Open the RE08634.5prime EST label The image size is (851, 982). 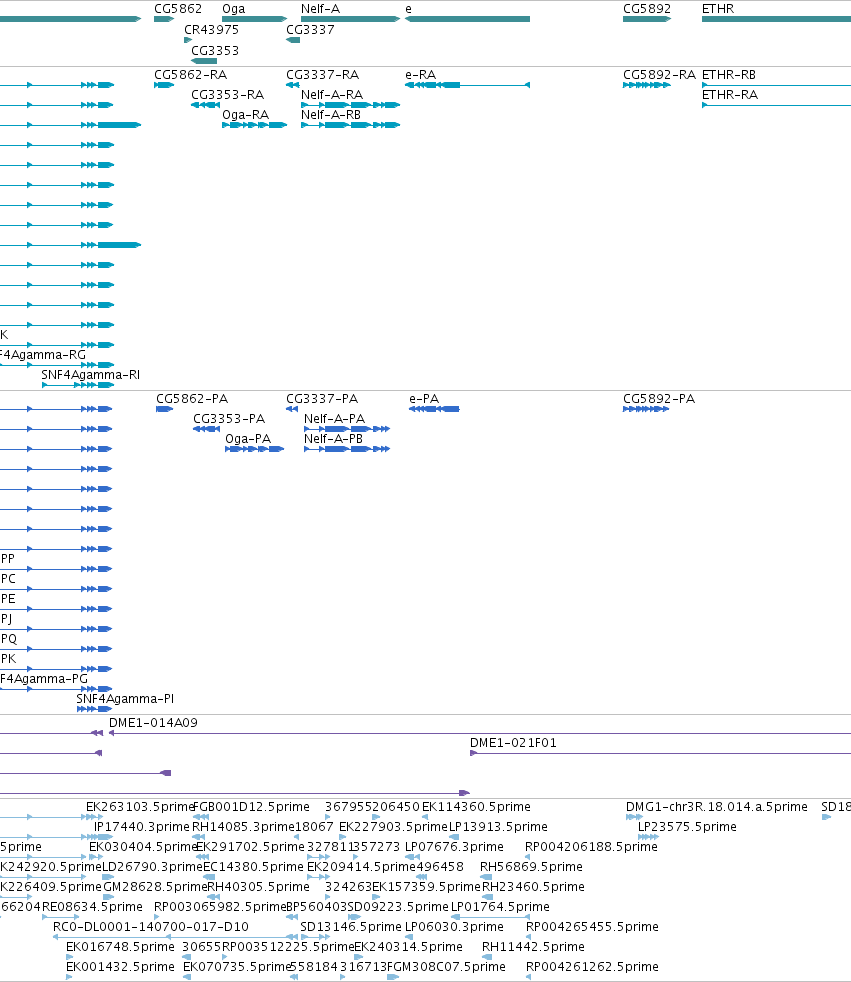pos(92,907)
